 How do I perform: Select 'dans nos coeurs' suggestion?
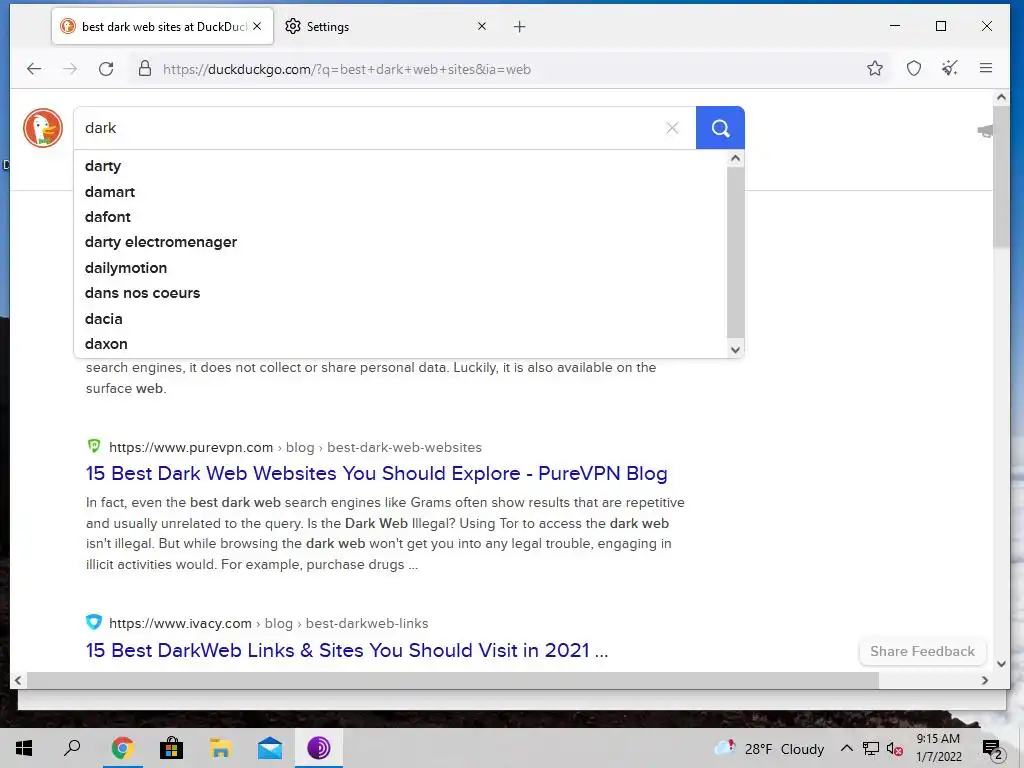(142, 293)
